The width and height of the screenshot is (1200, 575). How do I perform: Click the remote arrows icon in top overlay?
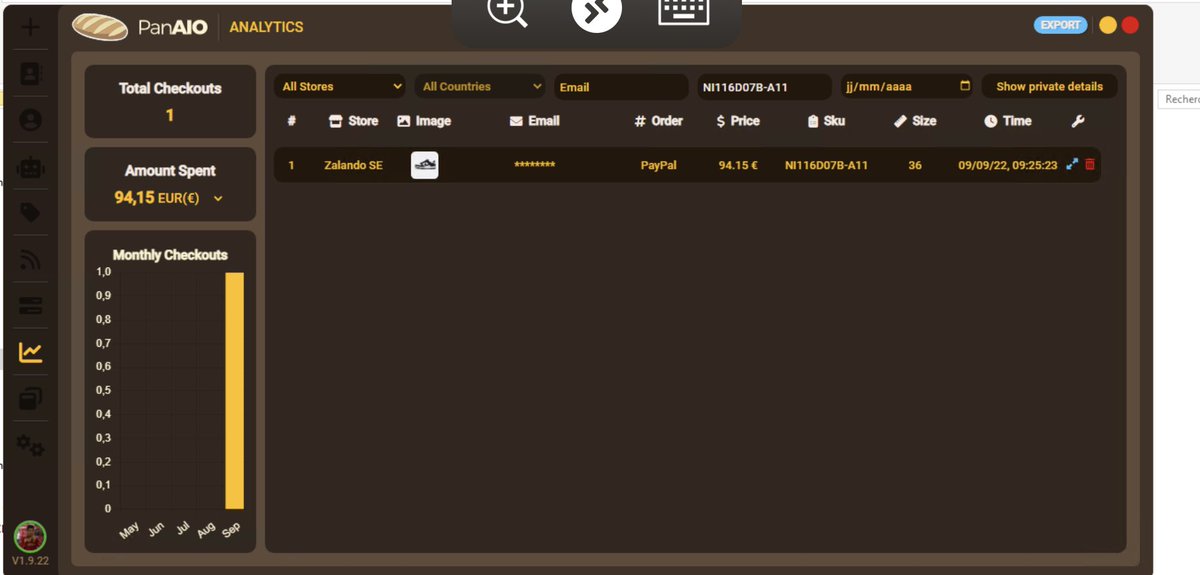pos(597,10)
